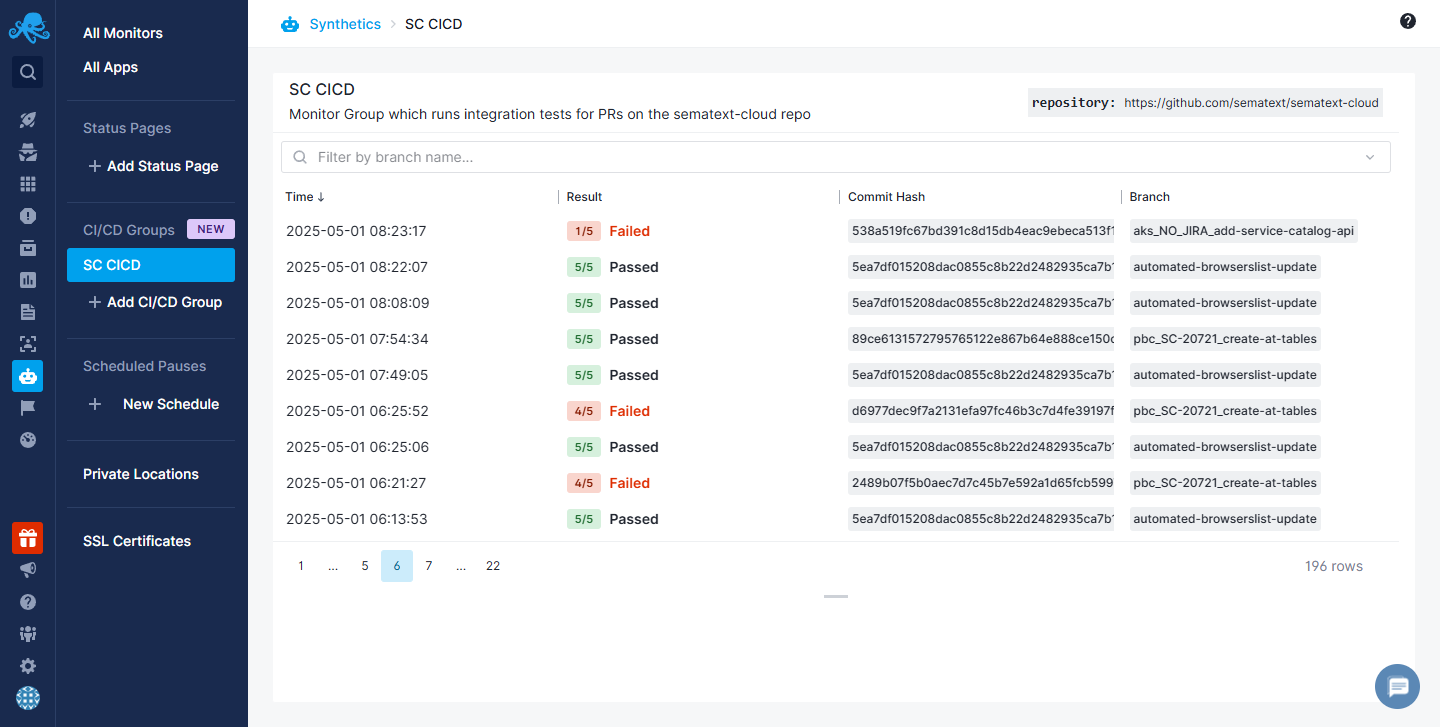Click the megaphone announcements icon
Image resolution: width=1440 pixels, height=727 pixels.
(27, 569)
